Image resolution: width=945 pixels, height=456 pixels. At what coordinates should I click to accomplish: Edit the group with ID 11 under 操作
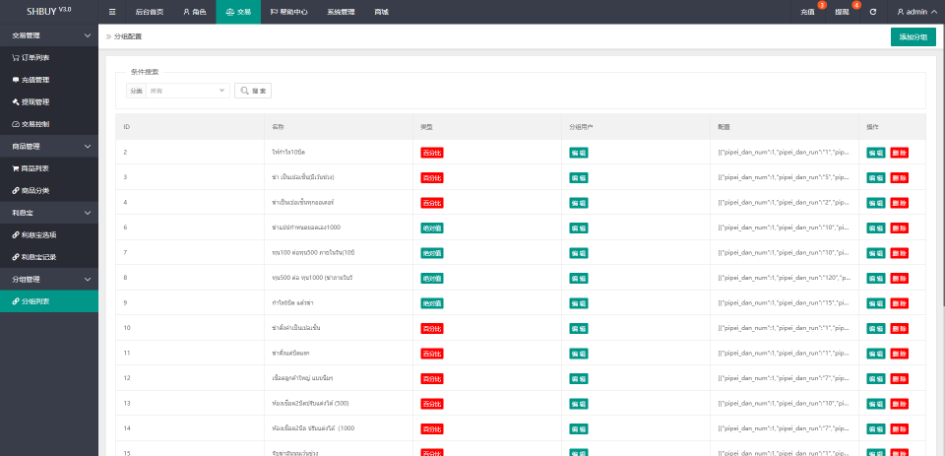[876, 354]
